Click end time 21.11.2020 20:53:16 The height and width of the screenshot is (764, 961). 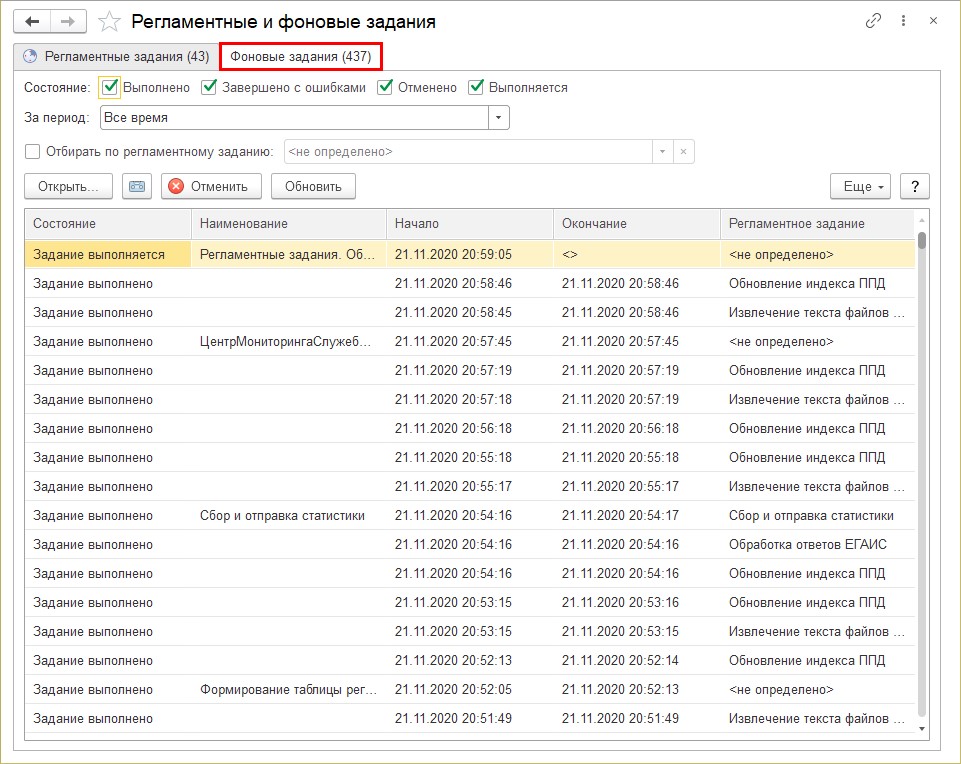620,602
